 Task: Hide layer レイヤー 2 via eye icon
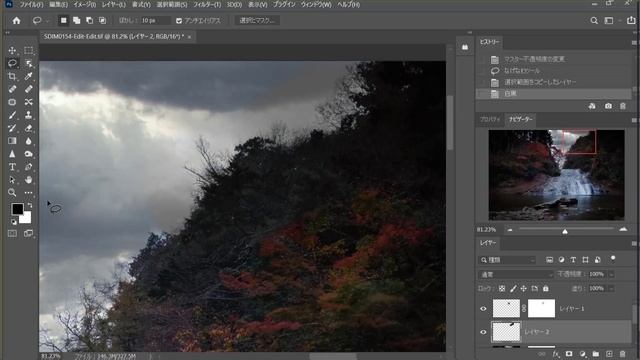pos(483,332)
